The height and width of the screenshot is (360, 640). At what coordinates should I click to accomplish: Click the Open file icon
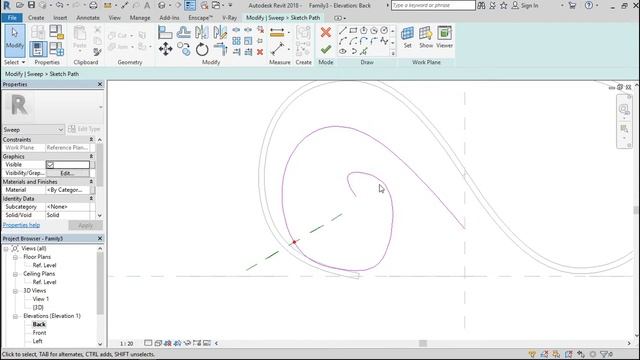click(20, 5)
